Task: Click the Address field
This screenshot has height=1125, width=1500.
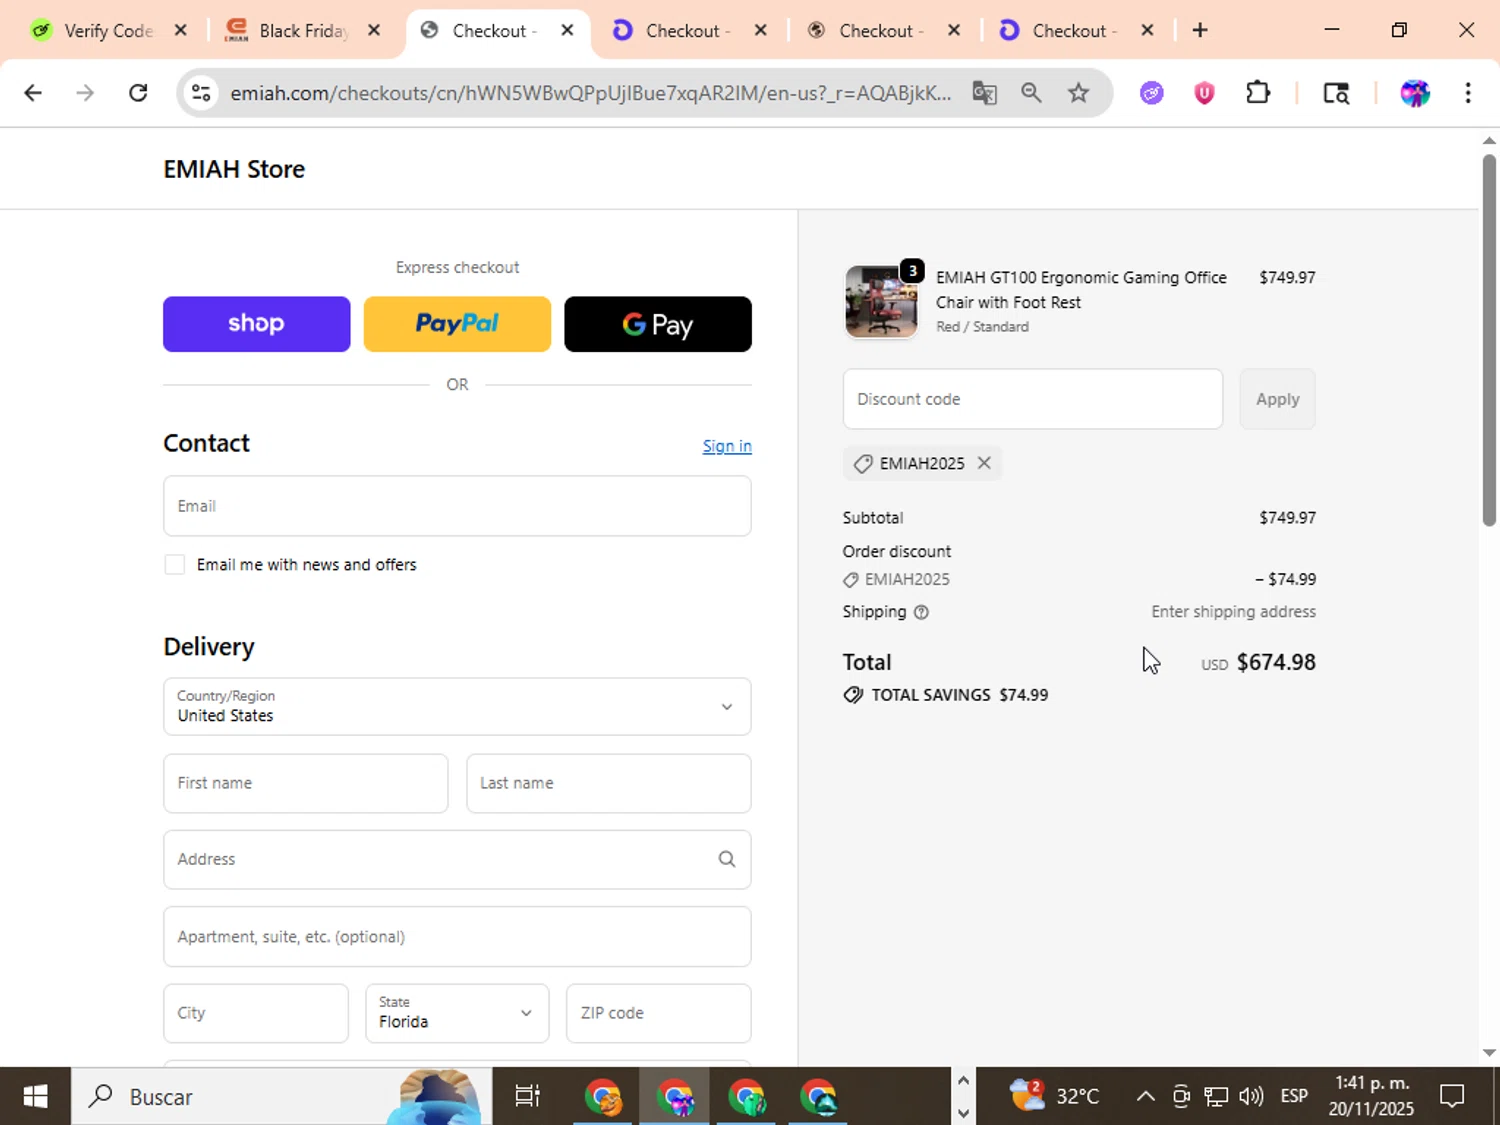Action: point(457,859)
